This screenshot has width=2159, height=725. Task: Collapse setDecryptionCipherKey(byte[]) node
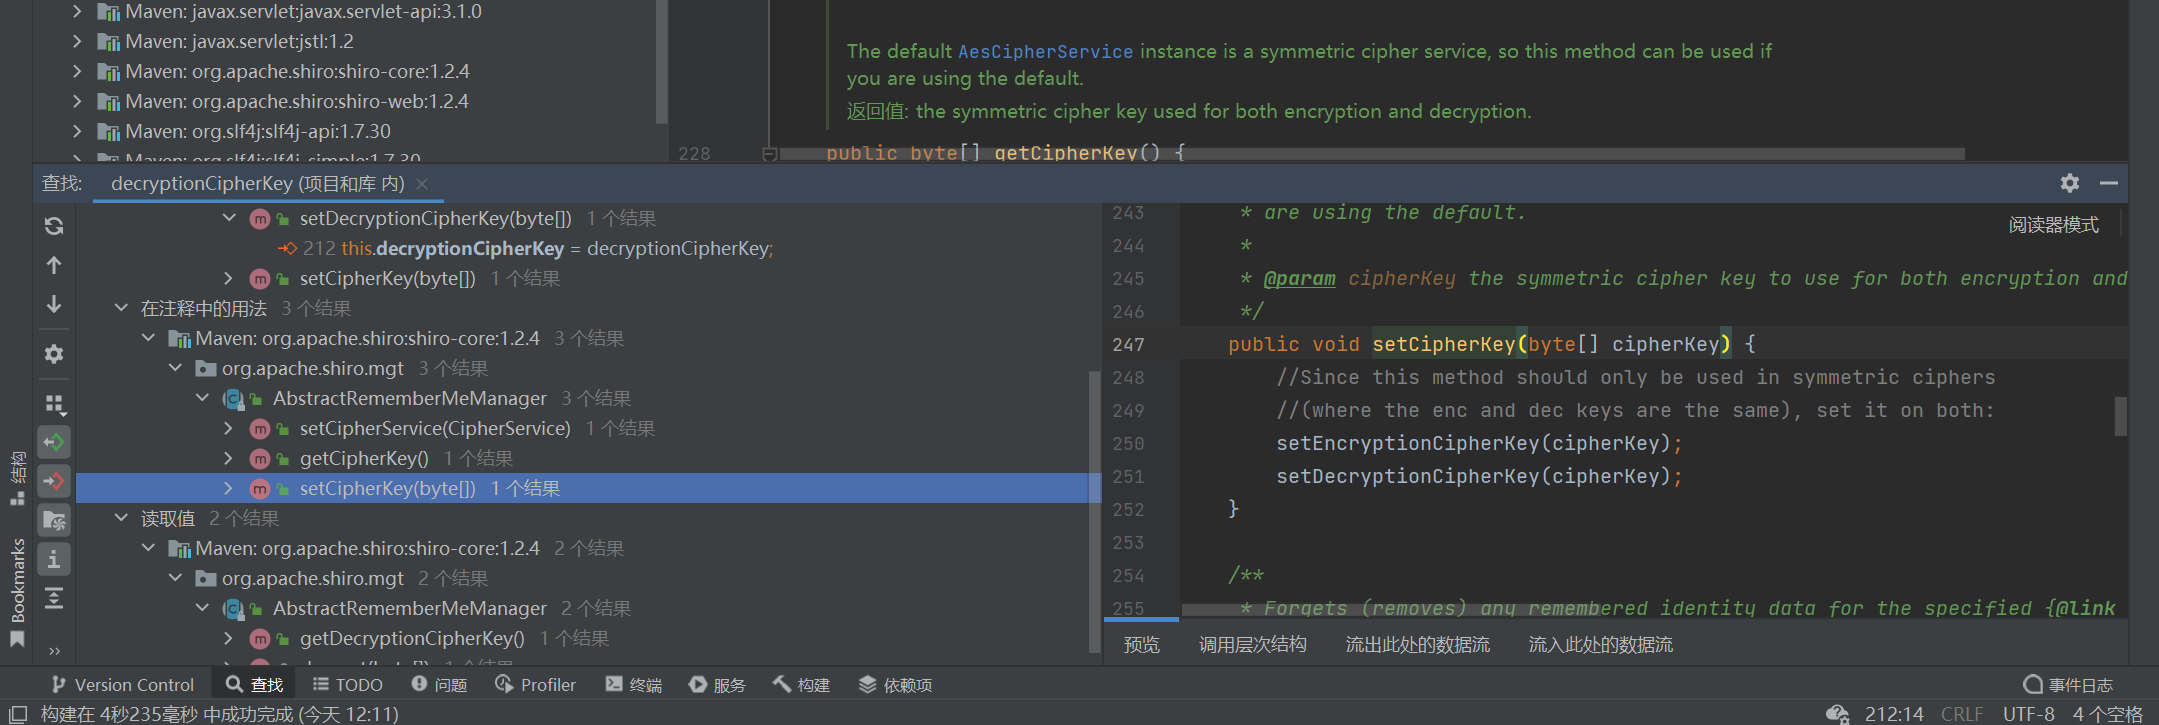pos(229,218)
